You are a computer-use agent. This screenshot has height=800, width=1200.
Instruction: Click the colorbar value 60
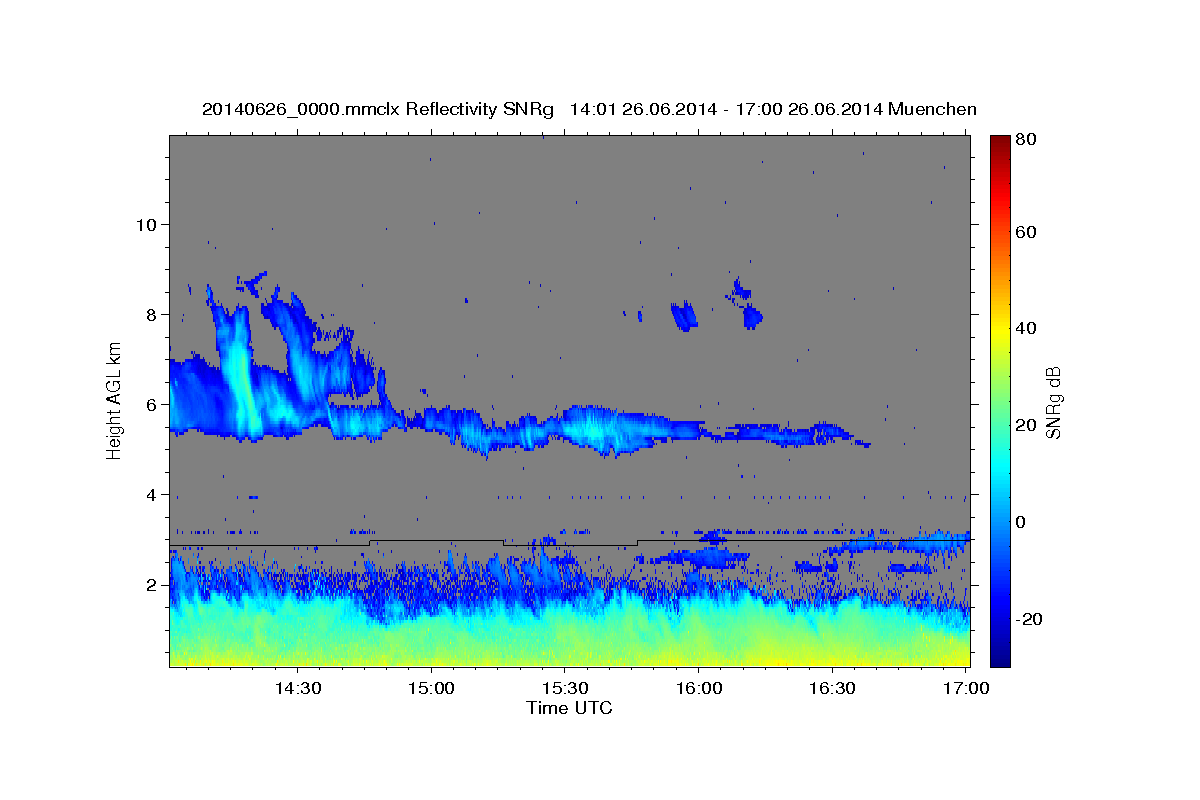coord(1026,232)
